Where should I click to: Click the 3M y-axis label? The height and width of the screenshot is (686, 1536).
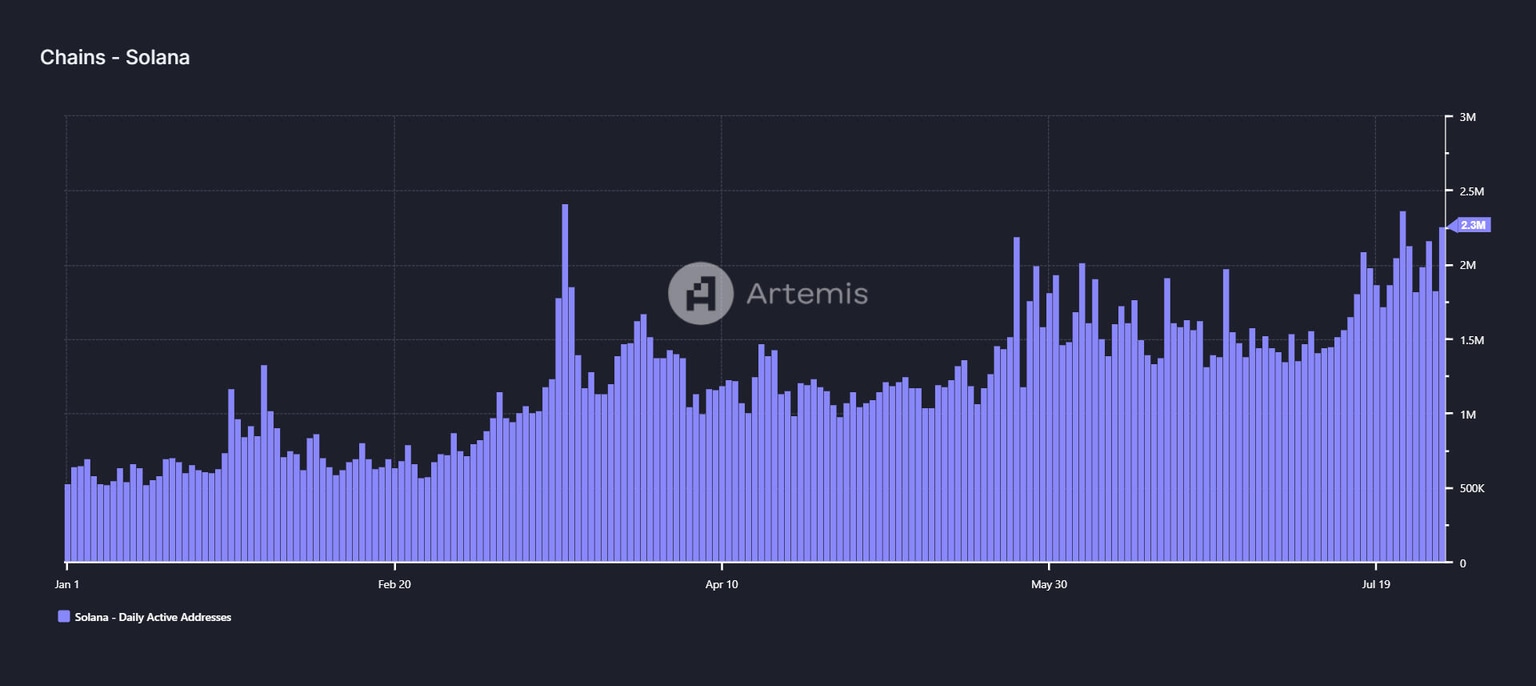click(1468, 117)
